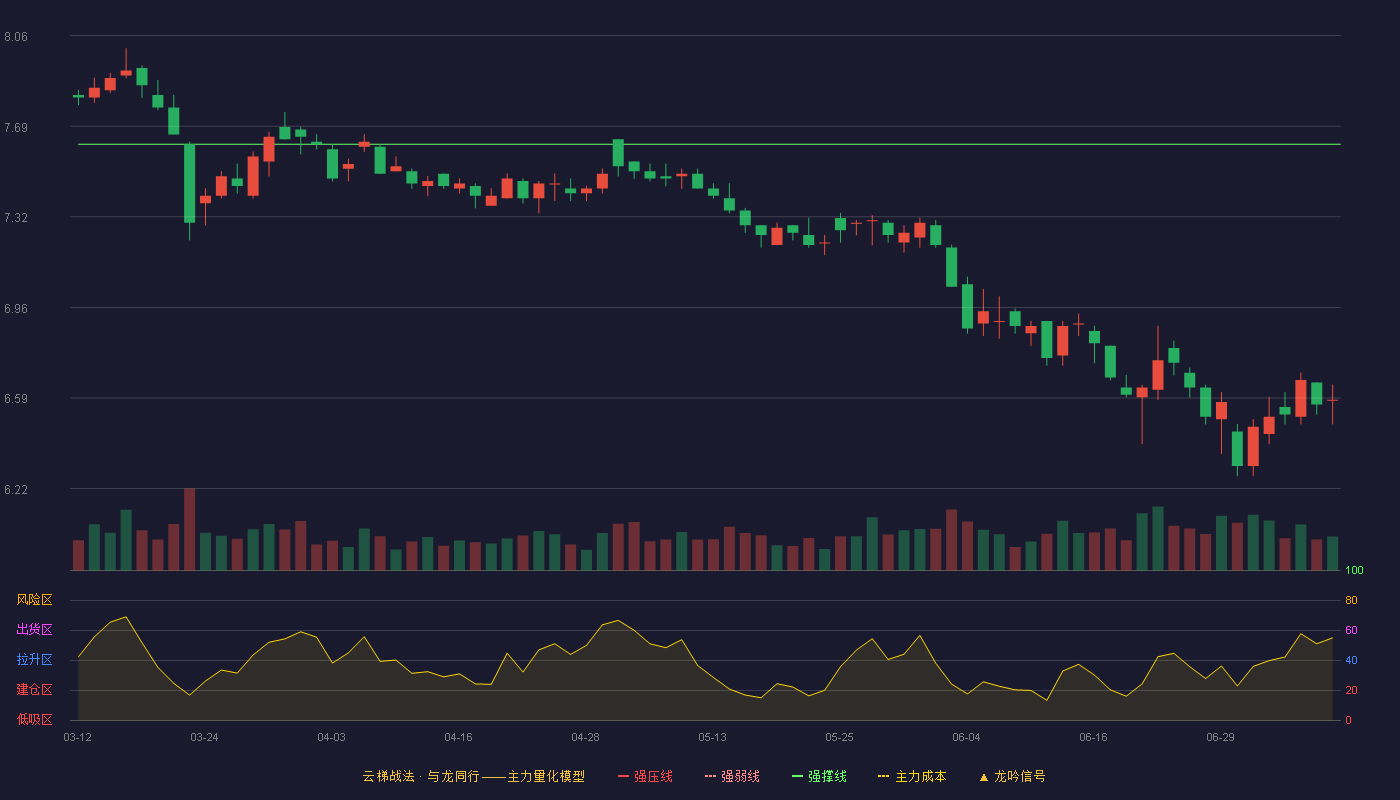Click the 04-28 date label
Image resolution: width=1400 pixels, height=800 pixels.
tap(585, 737)
